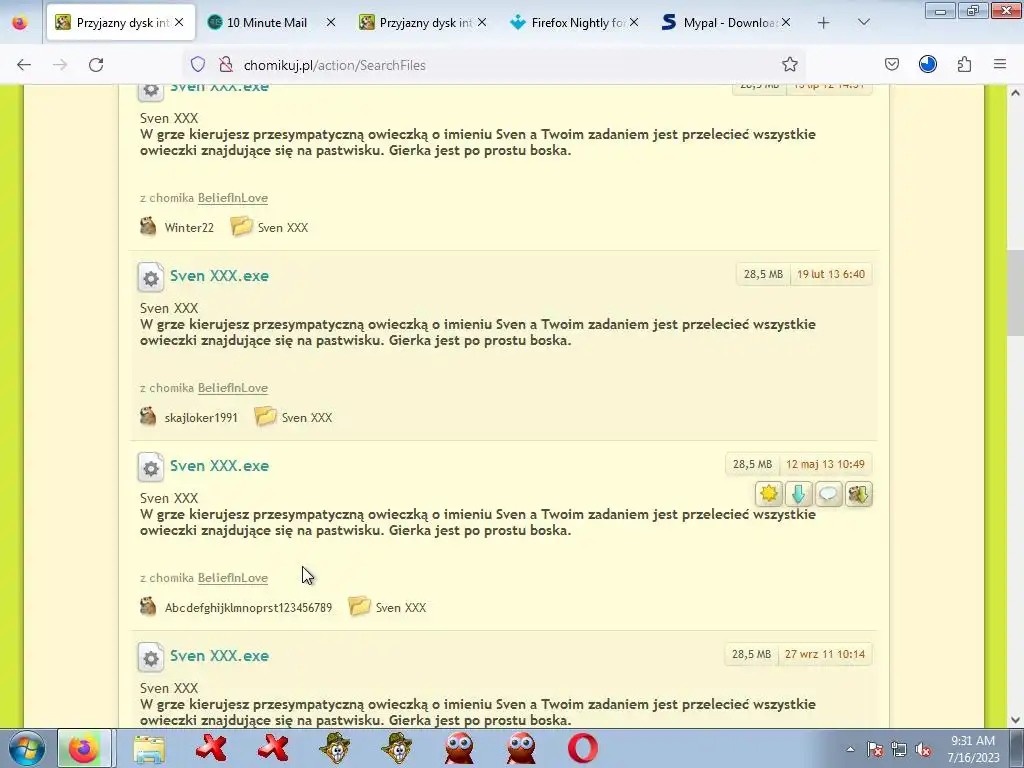
Task: Click the exe gear icon dated 27 wrz 11
Action: pos(151,658)
